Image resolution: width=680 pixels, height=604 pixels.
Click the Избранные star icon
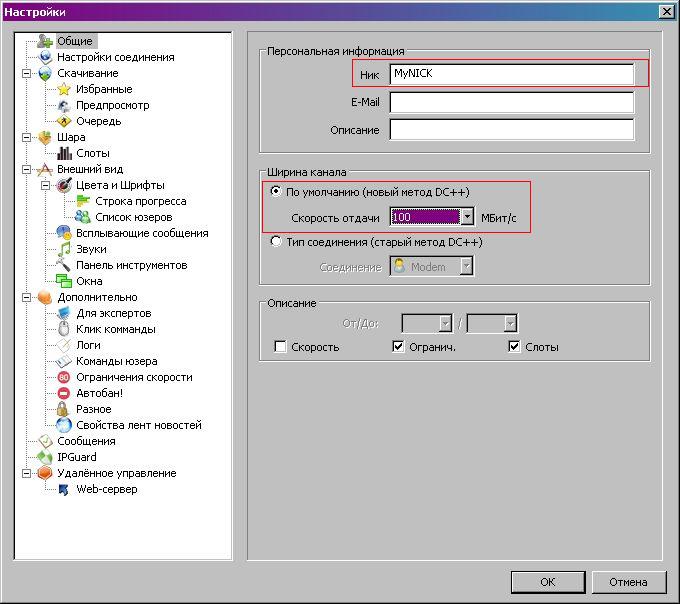click(64, 89)
